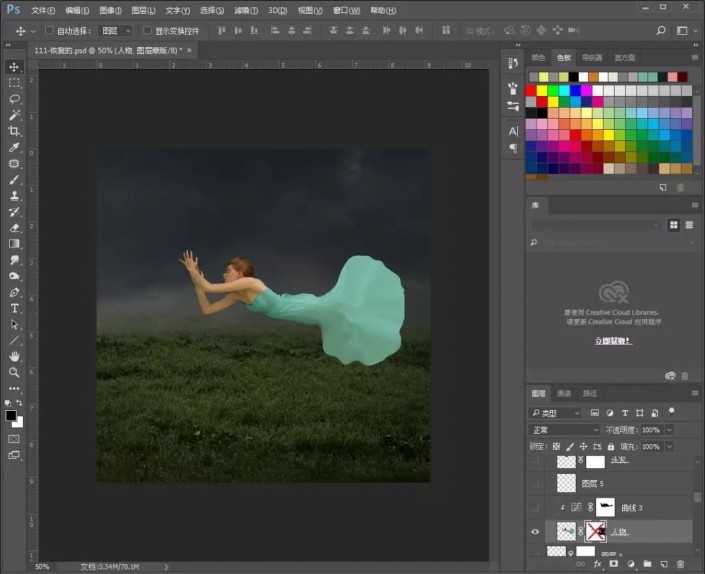This screenshot has width=705, height=574.
Task: Add a layer style with fx icon
Action: (597, 565)
